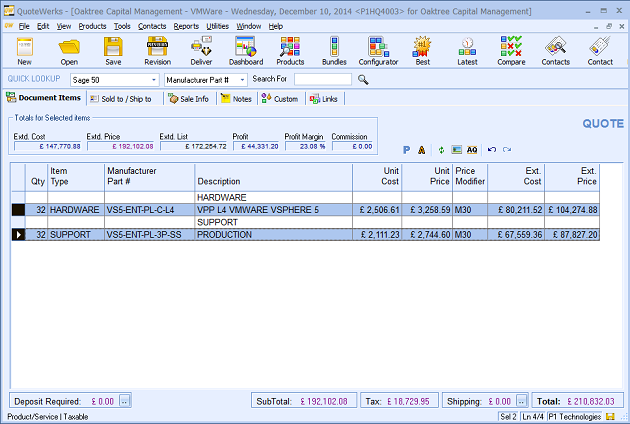This screenshot has height=424, width=630.
Task: Click the £ 87,827.20 extended price cell
Action: (x=572, y=235)
